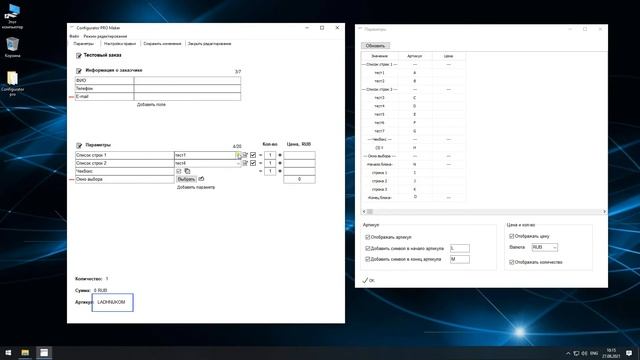The image size is (640, 360).
Task: Click the "Настройки правил" toolbar item
Action: [x=120, y=44]
